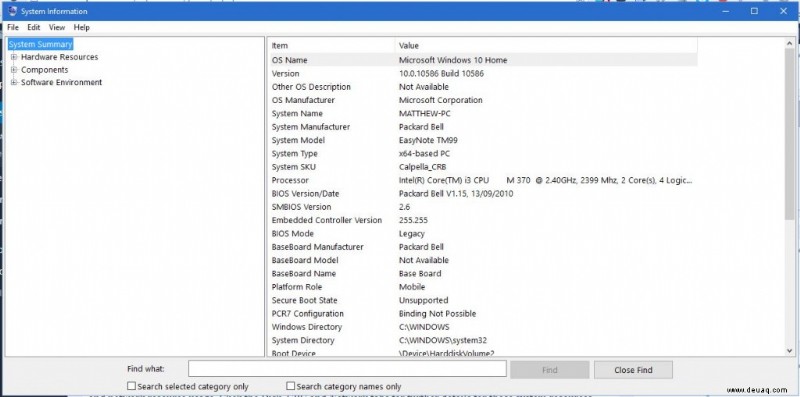Click the System Information title bar icon
Screen dimensions: 800x397
(13, 11)
